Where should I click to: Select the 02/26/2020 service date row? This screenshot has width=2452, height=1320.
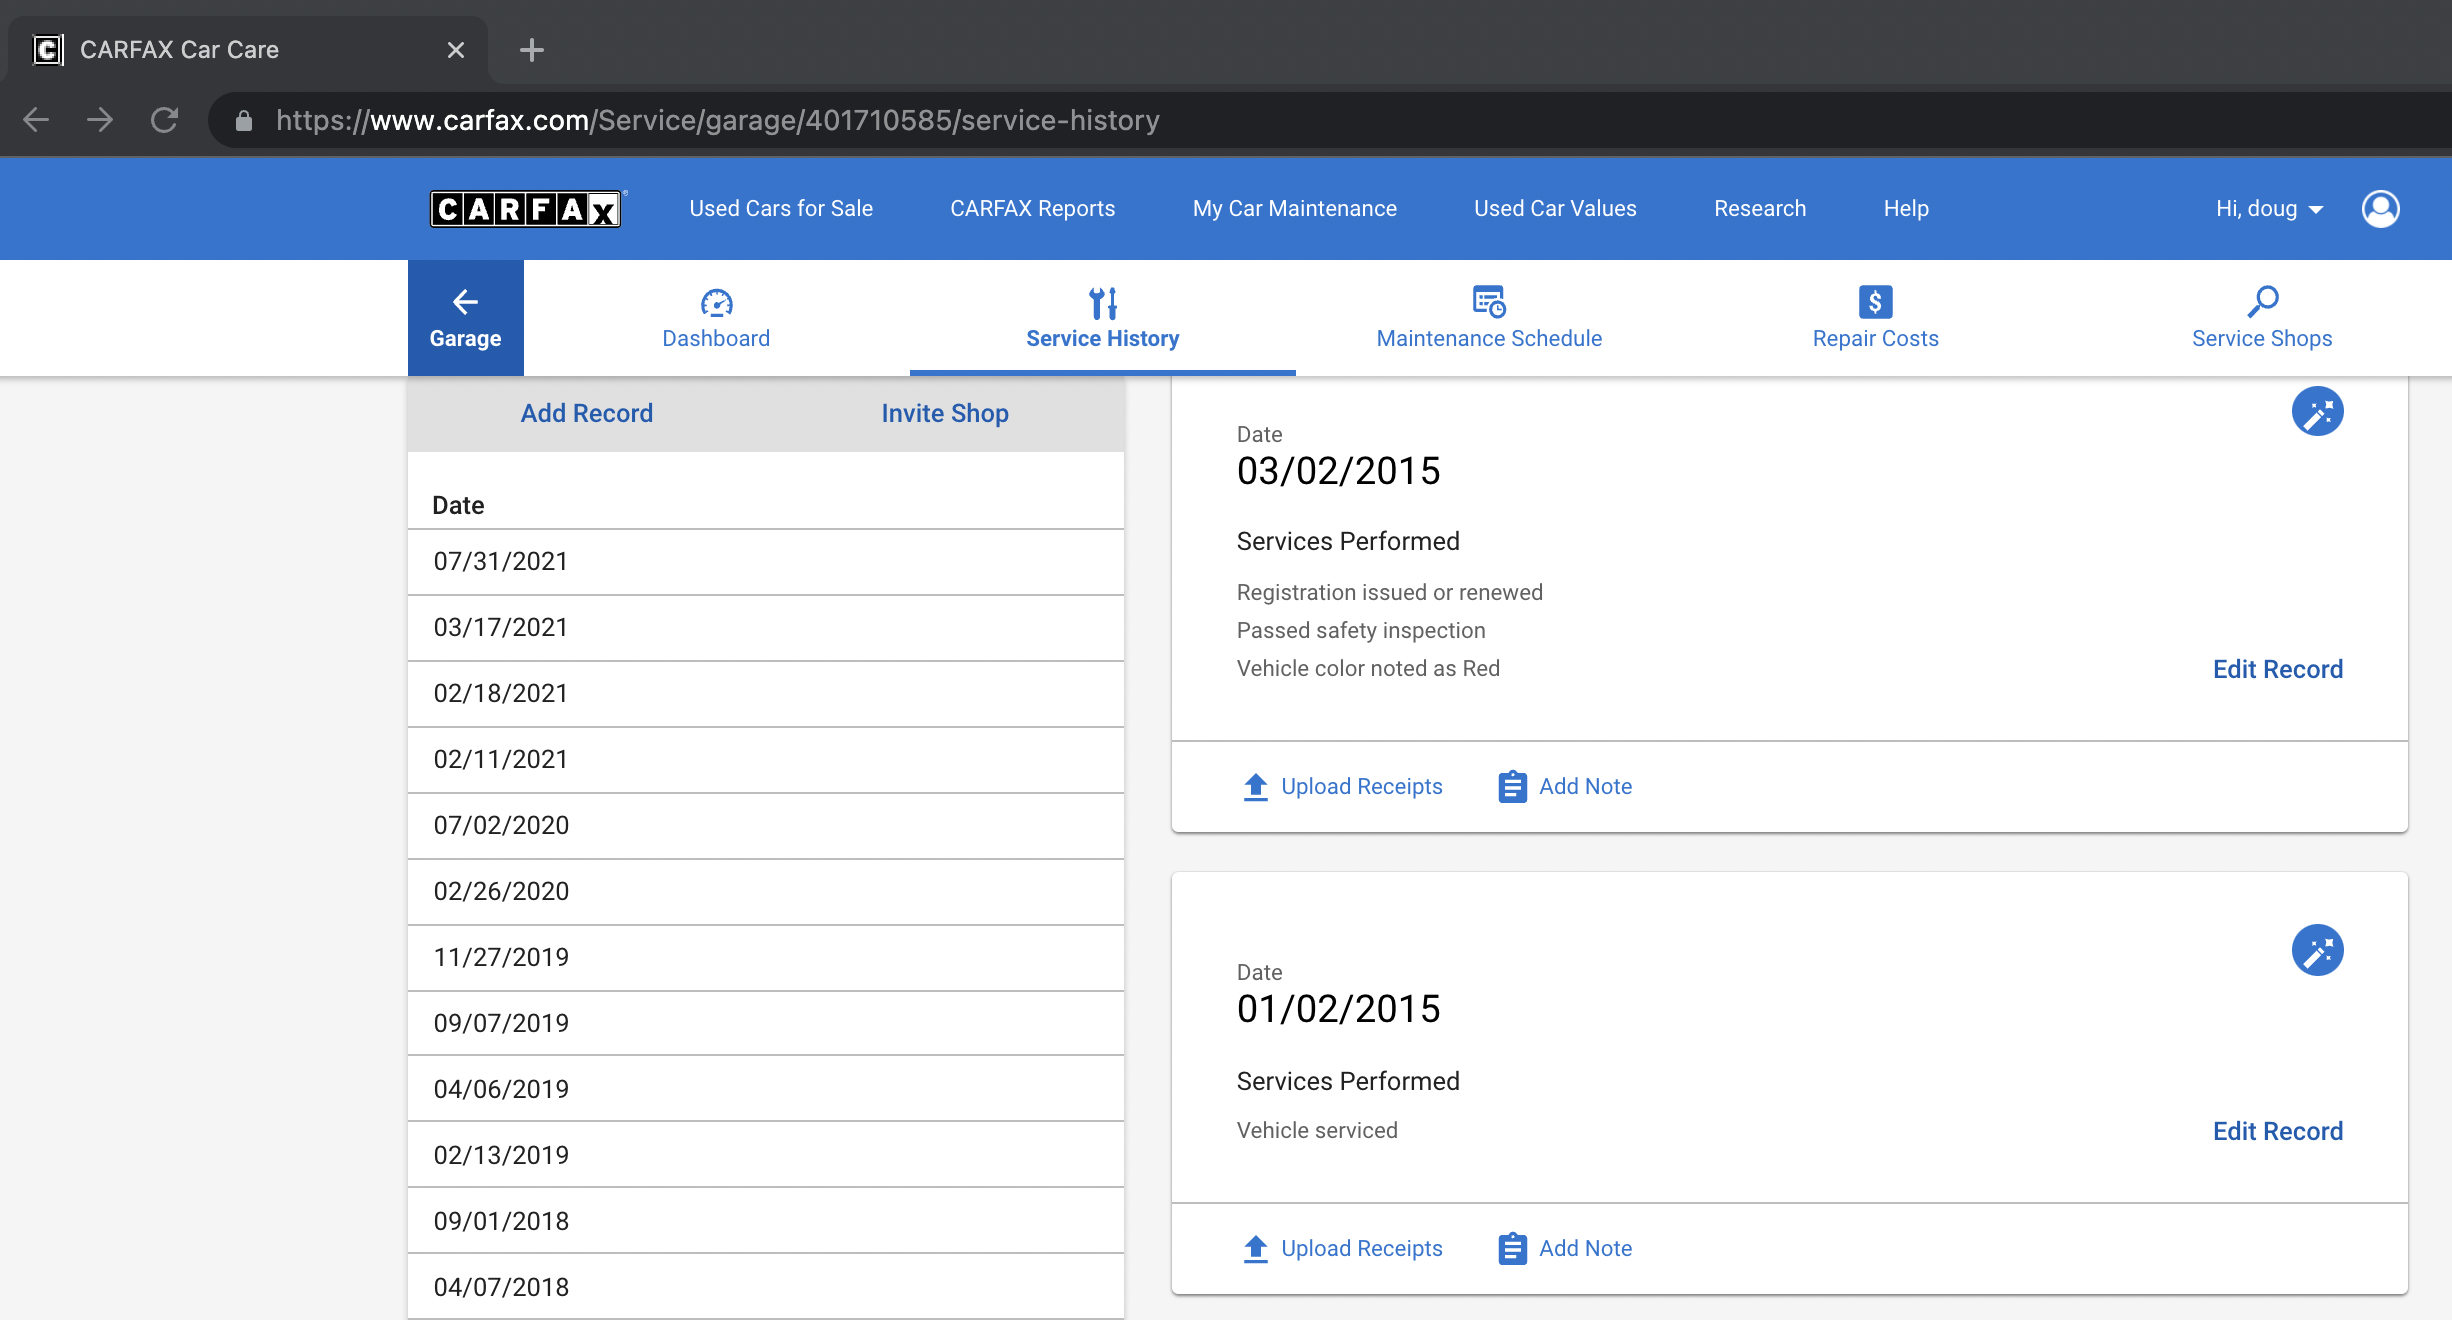point(766,892)
